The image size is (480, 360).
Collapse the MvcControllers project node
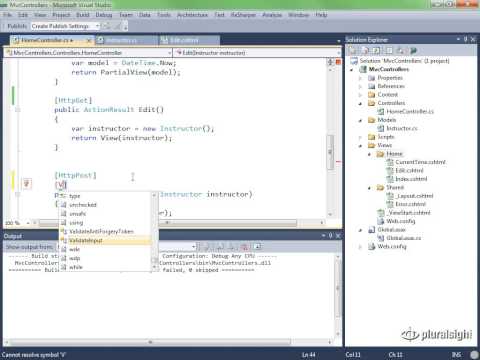pos(352,69)
